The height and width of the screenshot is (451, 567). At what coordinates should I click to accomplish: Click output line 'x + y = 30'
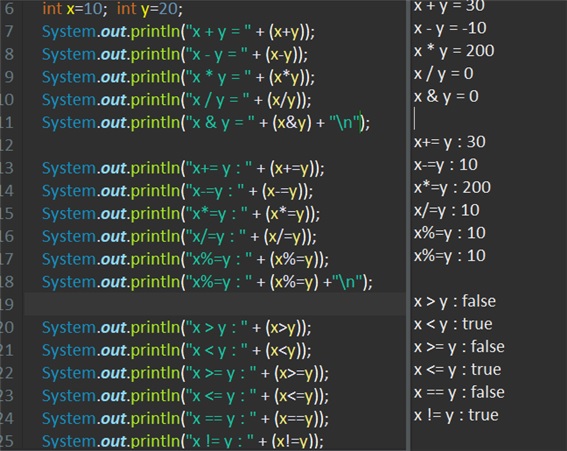[x=449, y=7]
